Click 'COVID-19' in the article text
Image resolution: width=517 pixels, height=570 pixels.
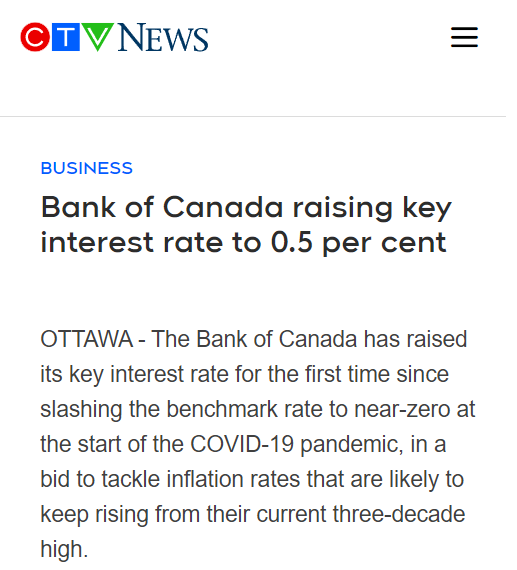click(x=242, y=444)
